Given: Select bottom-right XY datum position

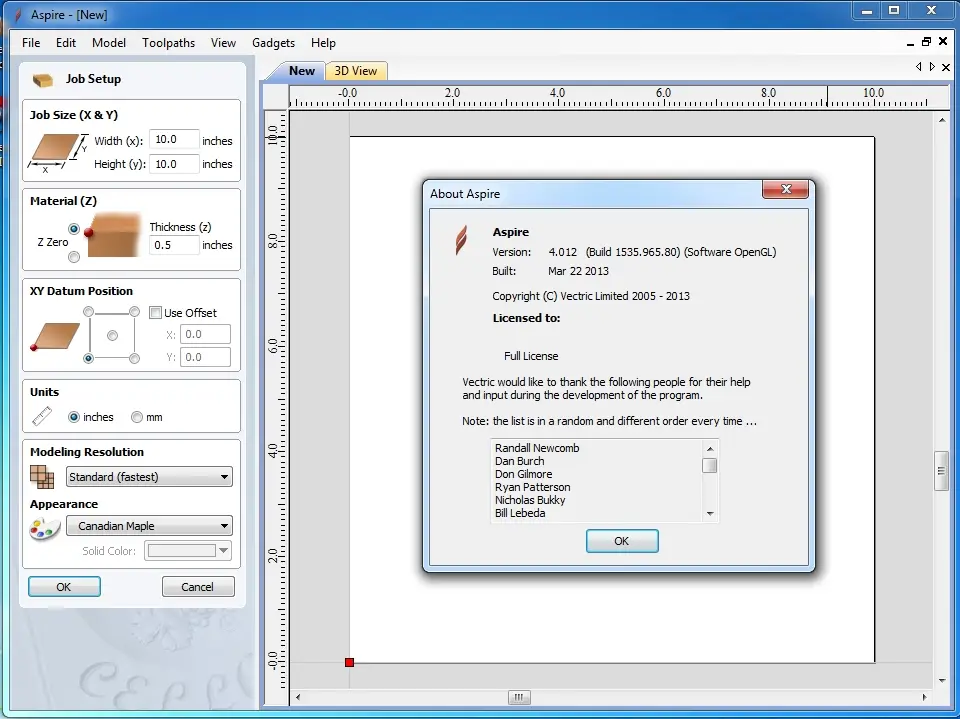Looking at the screenshot, I should click(135, 358).
